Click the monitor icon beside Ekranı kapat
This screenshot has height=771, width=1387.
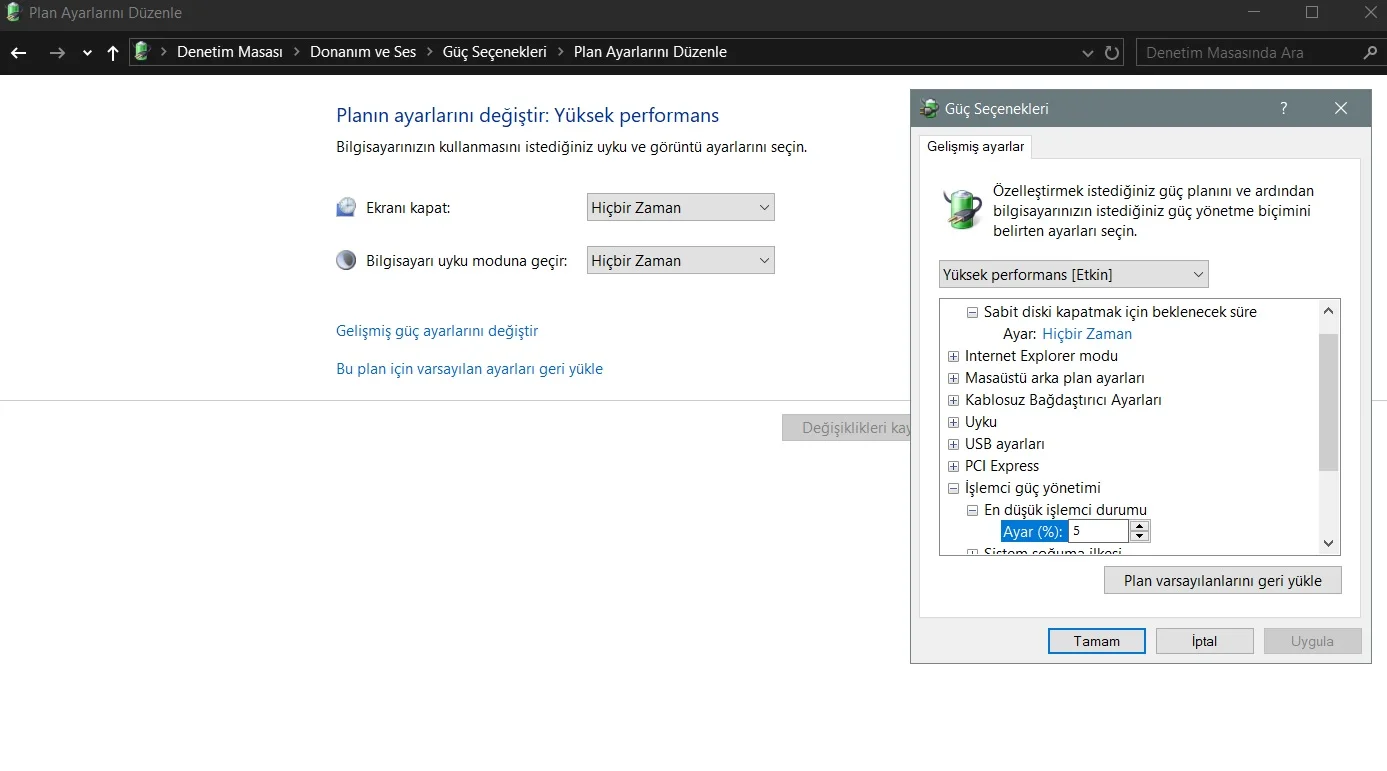pos(346,207)
